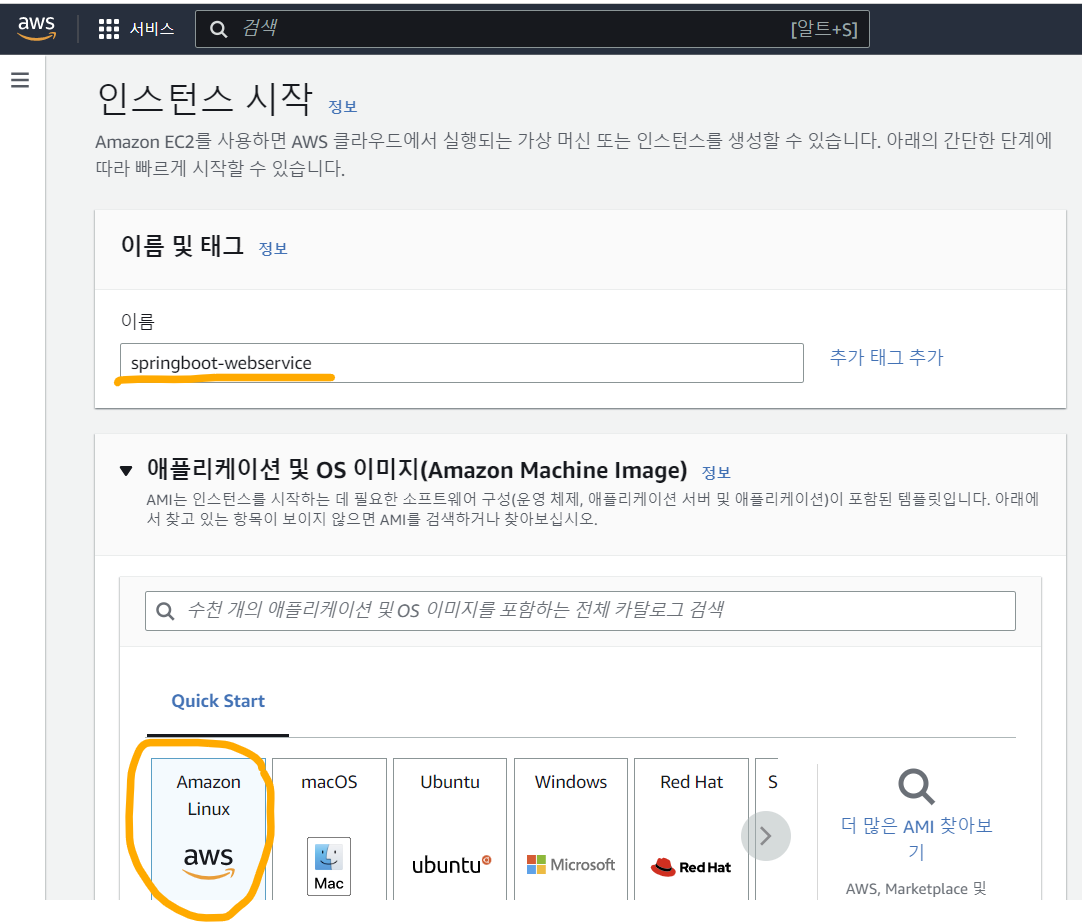Open the AWS home logo
1082x924 pixels.
[x=37, y=28]
